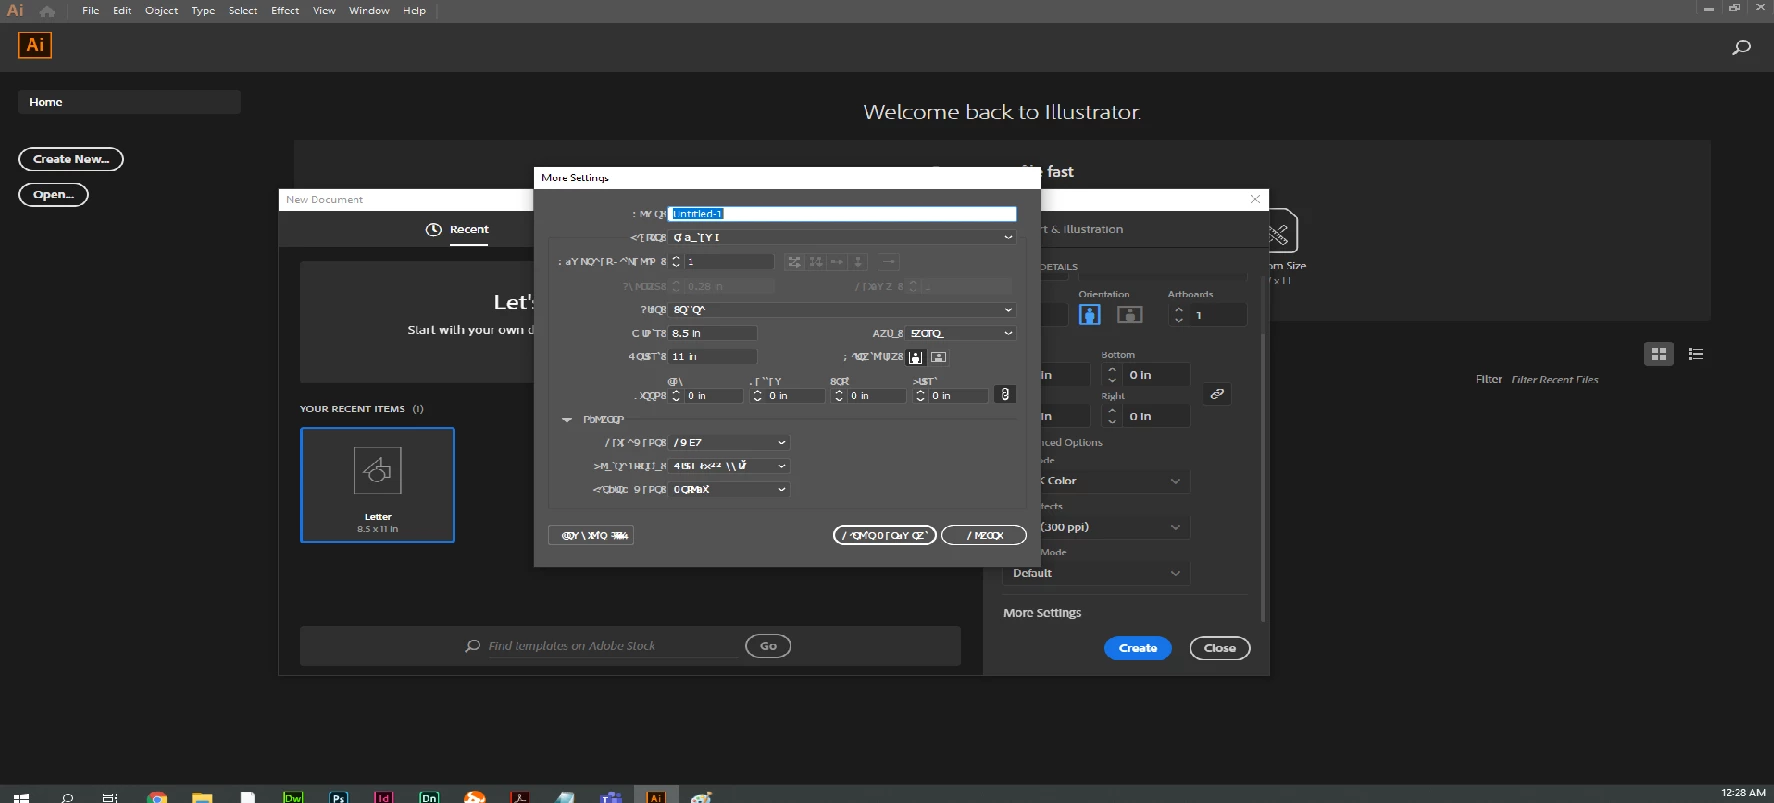Open the Color Mode dropdown in More Settings
The image size is (1774, 803).
tap(729, 442)
